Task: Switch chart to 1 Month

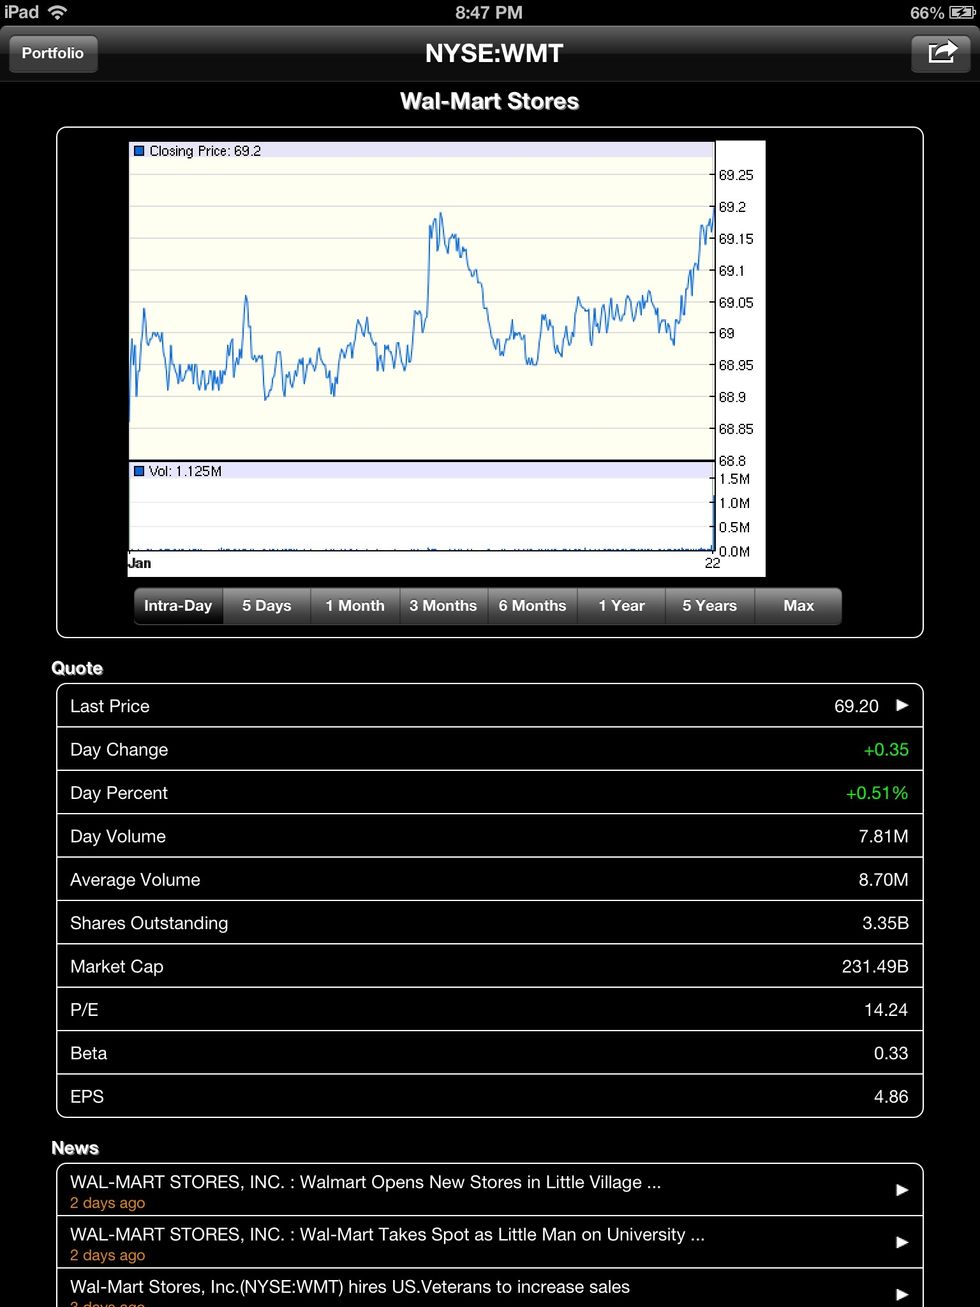Action: (355, 606)
